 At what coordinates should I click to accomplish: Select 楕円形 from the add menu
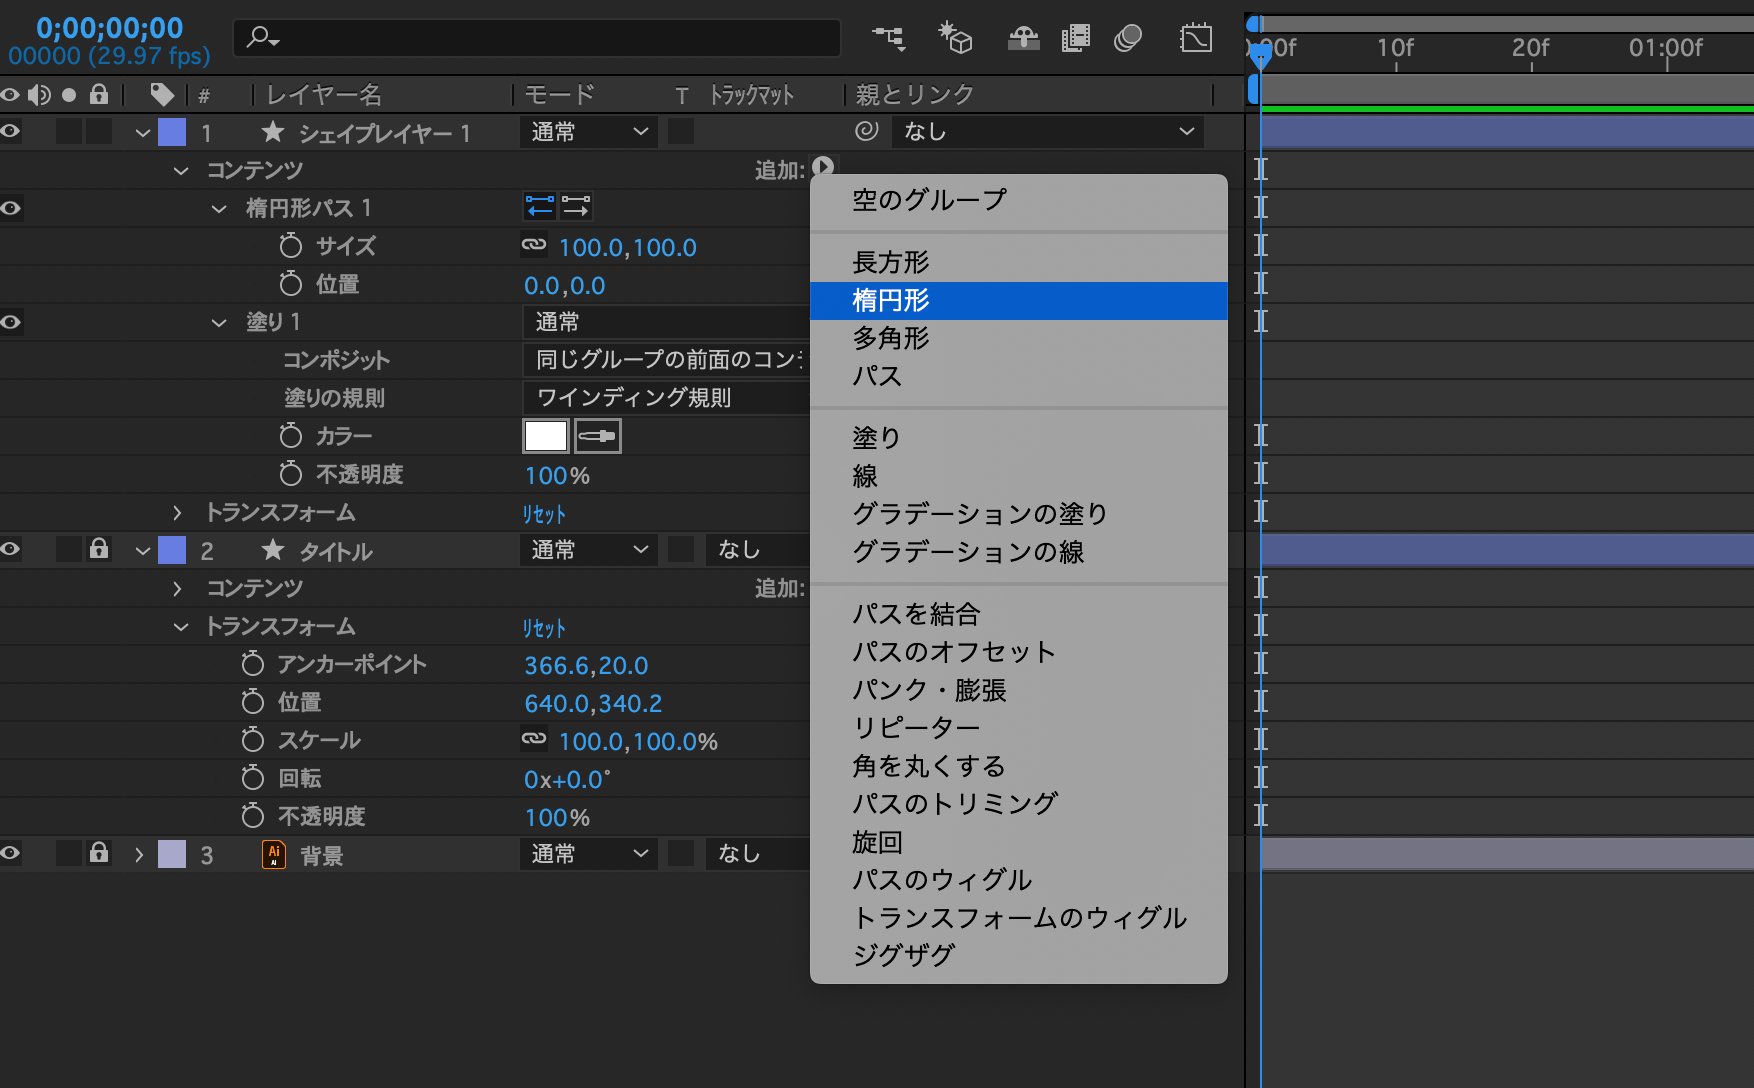click(x=1018, y=301)
